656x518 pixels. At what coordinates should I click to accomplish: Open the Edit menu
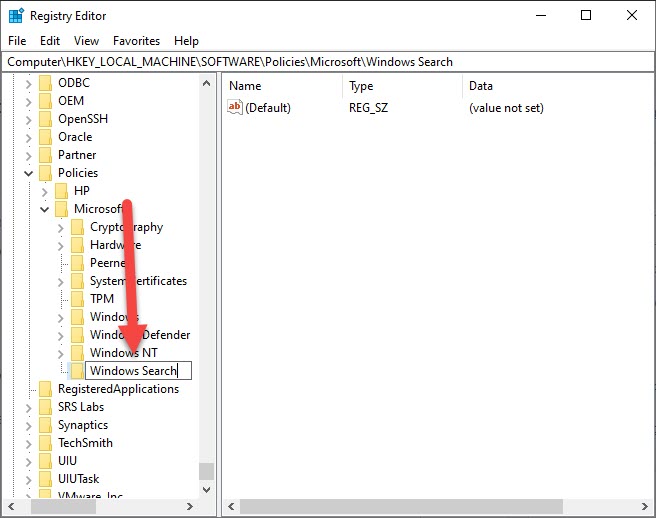point(50,41)
